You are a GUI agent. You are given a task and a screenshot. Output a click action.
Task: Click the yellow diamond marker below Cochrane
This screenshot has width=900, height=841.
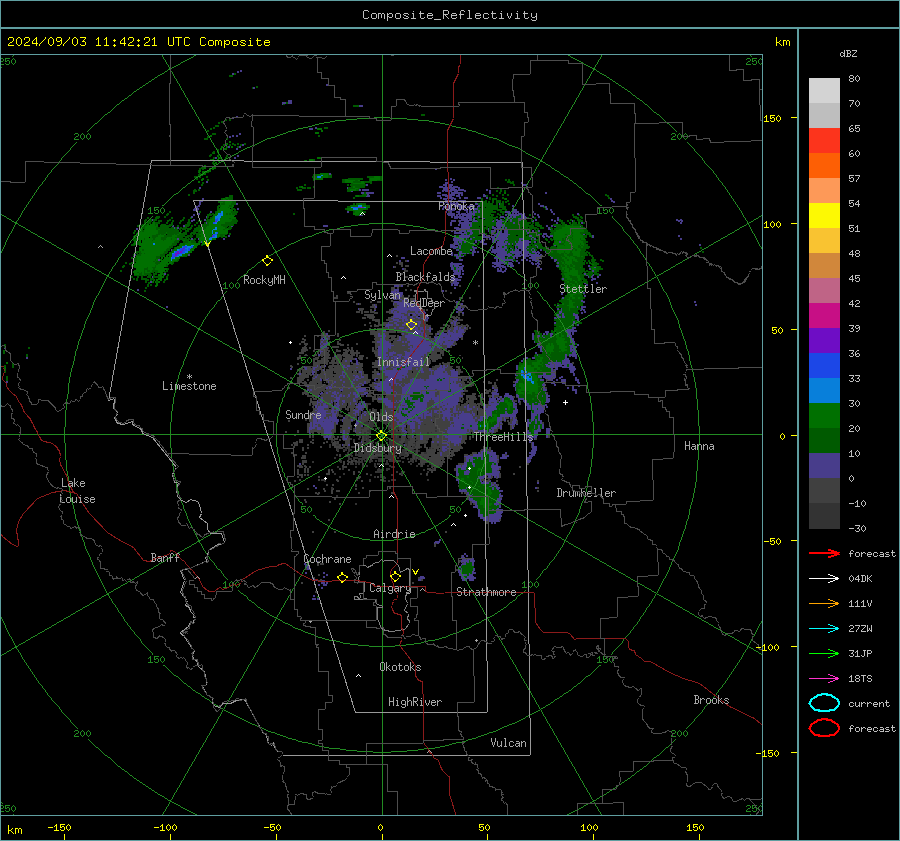click(342, 578)
